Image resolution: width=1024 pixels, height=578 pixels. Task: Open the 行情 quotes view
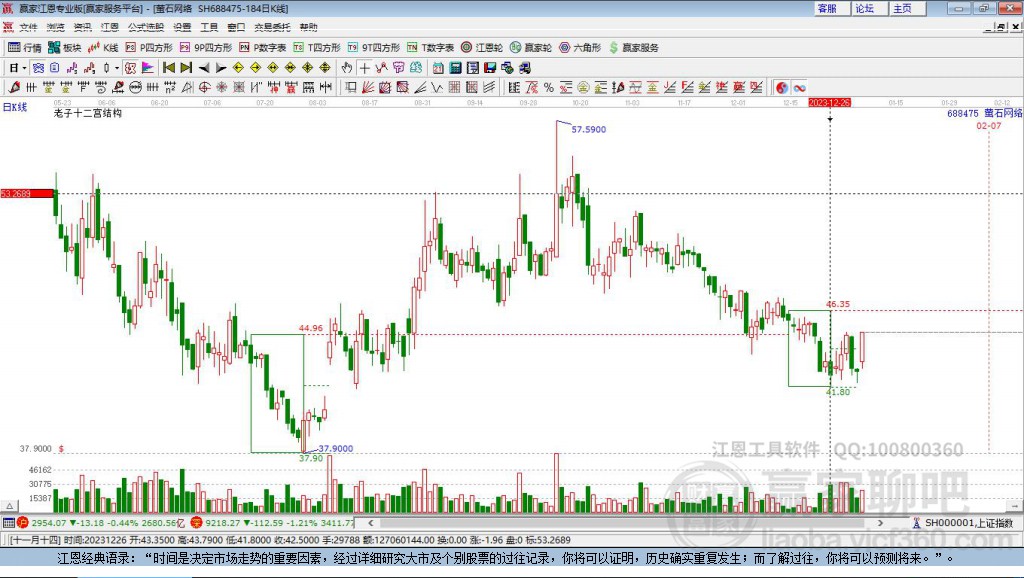click(25, 48)
